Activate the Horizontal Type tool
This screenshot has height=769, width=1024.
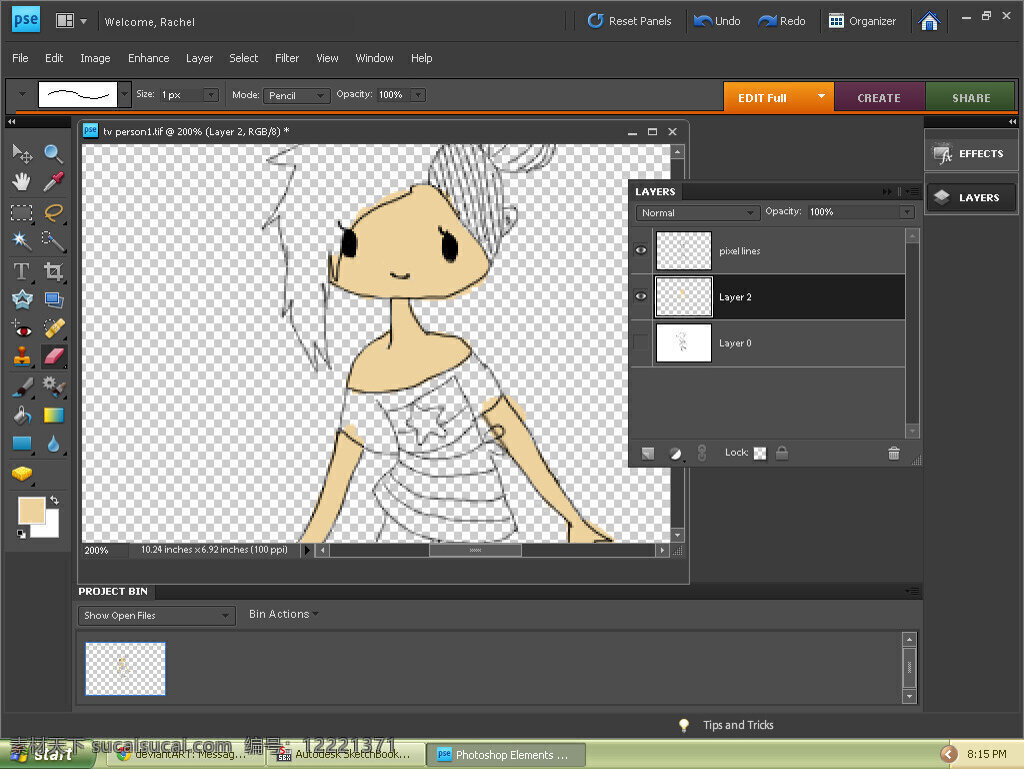click(x=22, y=271)
